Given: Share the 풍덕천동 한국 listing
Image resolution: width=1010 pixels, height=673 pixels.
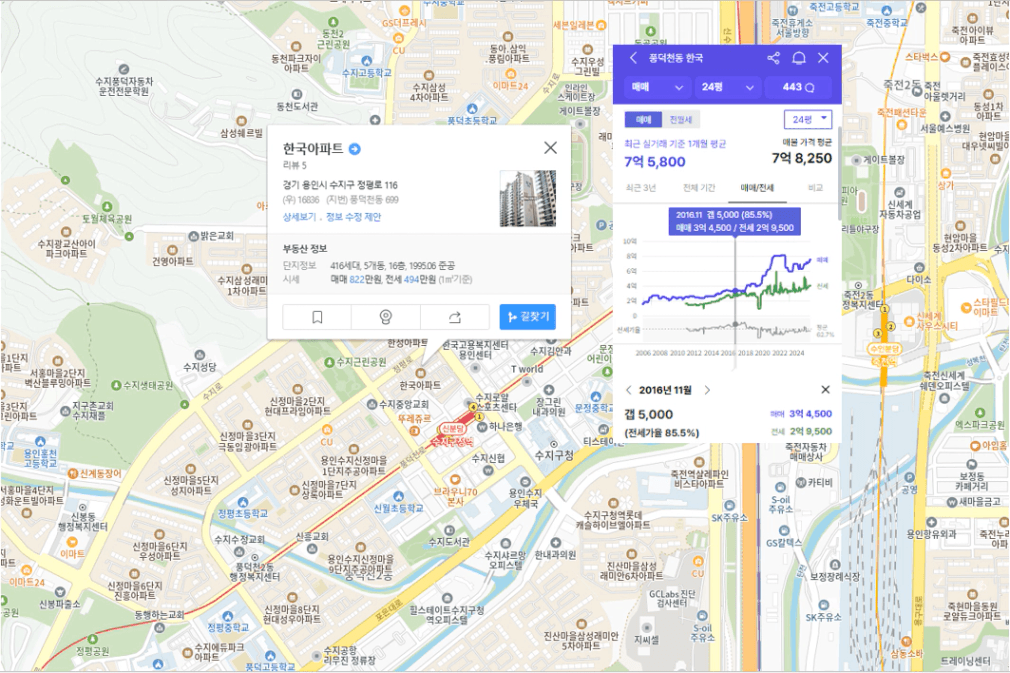Looking at the screenshot, I should coord(774,58).
